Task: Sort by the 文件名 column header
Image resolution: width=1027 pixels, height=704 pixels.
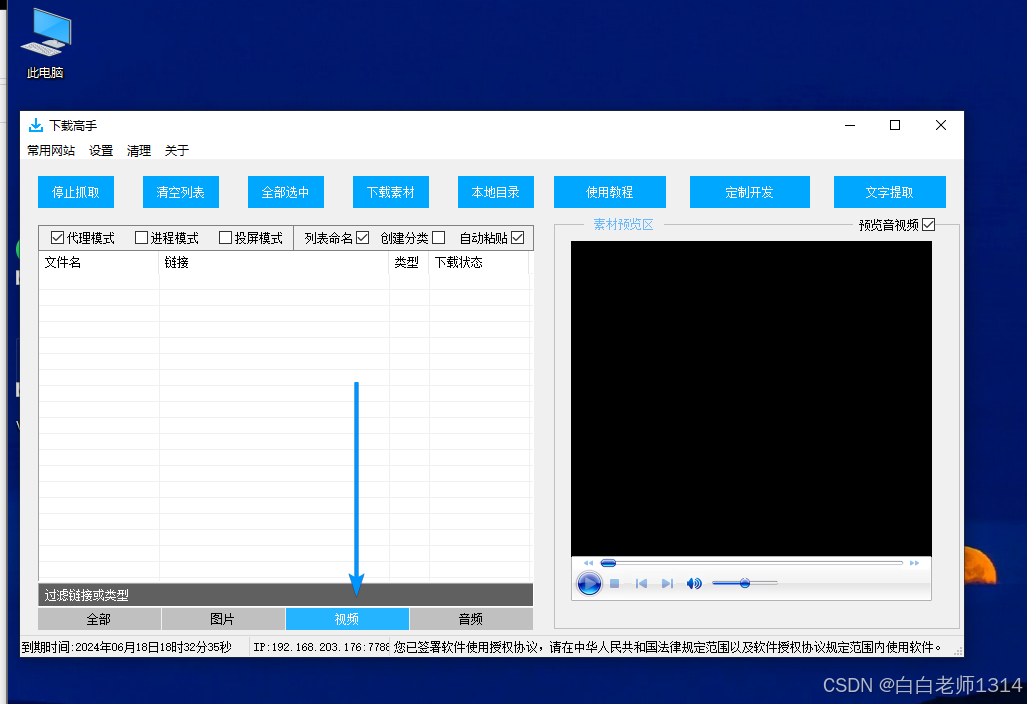Action: (99, 263)
